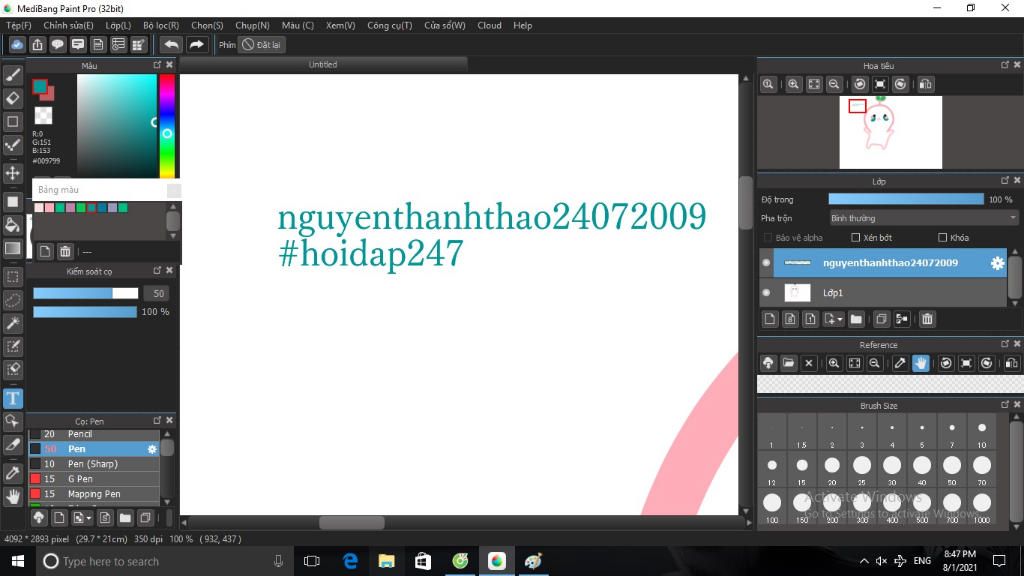1024x576 pixels.
Task: Click the rainbow hue strip
Action: [x=167, y=125]
